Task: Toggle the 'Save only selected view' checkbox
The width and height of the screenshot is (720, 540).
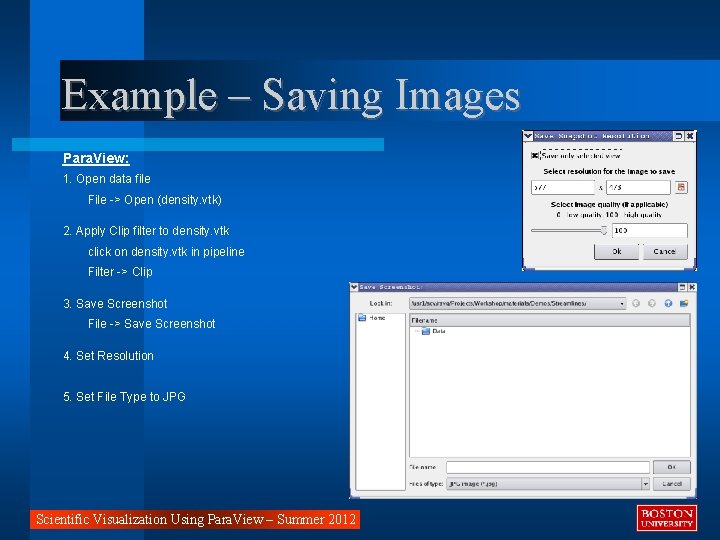Action: click(x=535, y=156)
